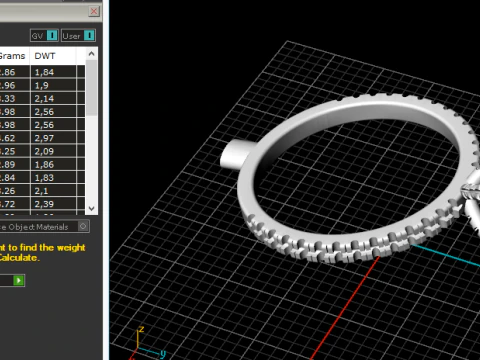Click the Grams column header
The width and height of the screenshot is (480, 360).
15,56
